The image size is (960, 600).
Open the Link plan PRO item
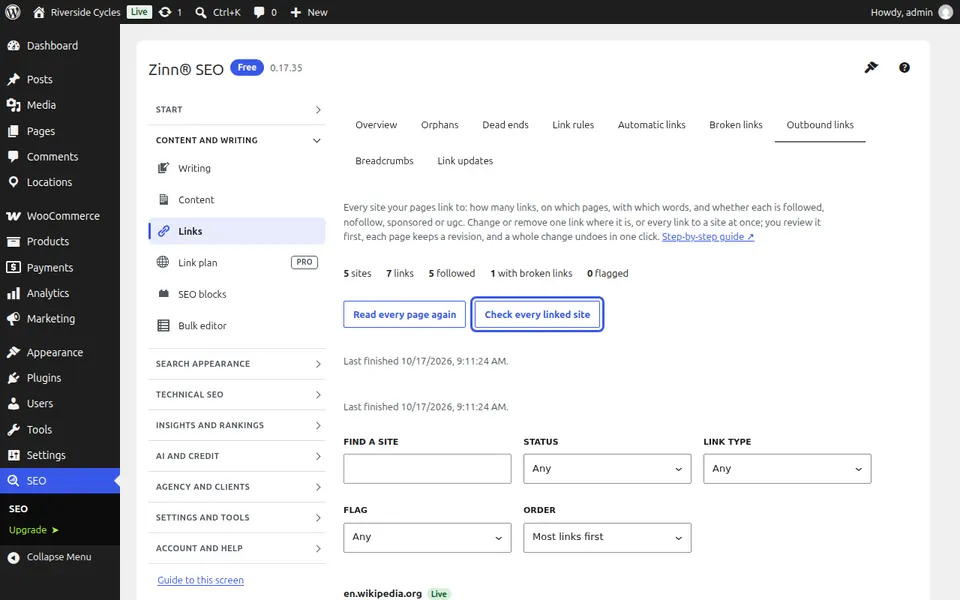tap(237, 263)
